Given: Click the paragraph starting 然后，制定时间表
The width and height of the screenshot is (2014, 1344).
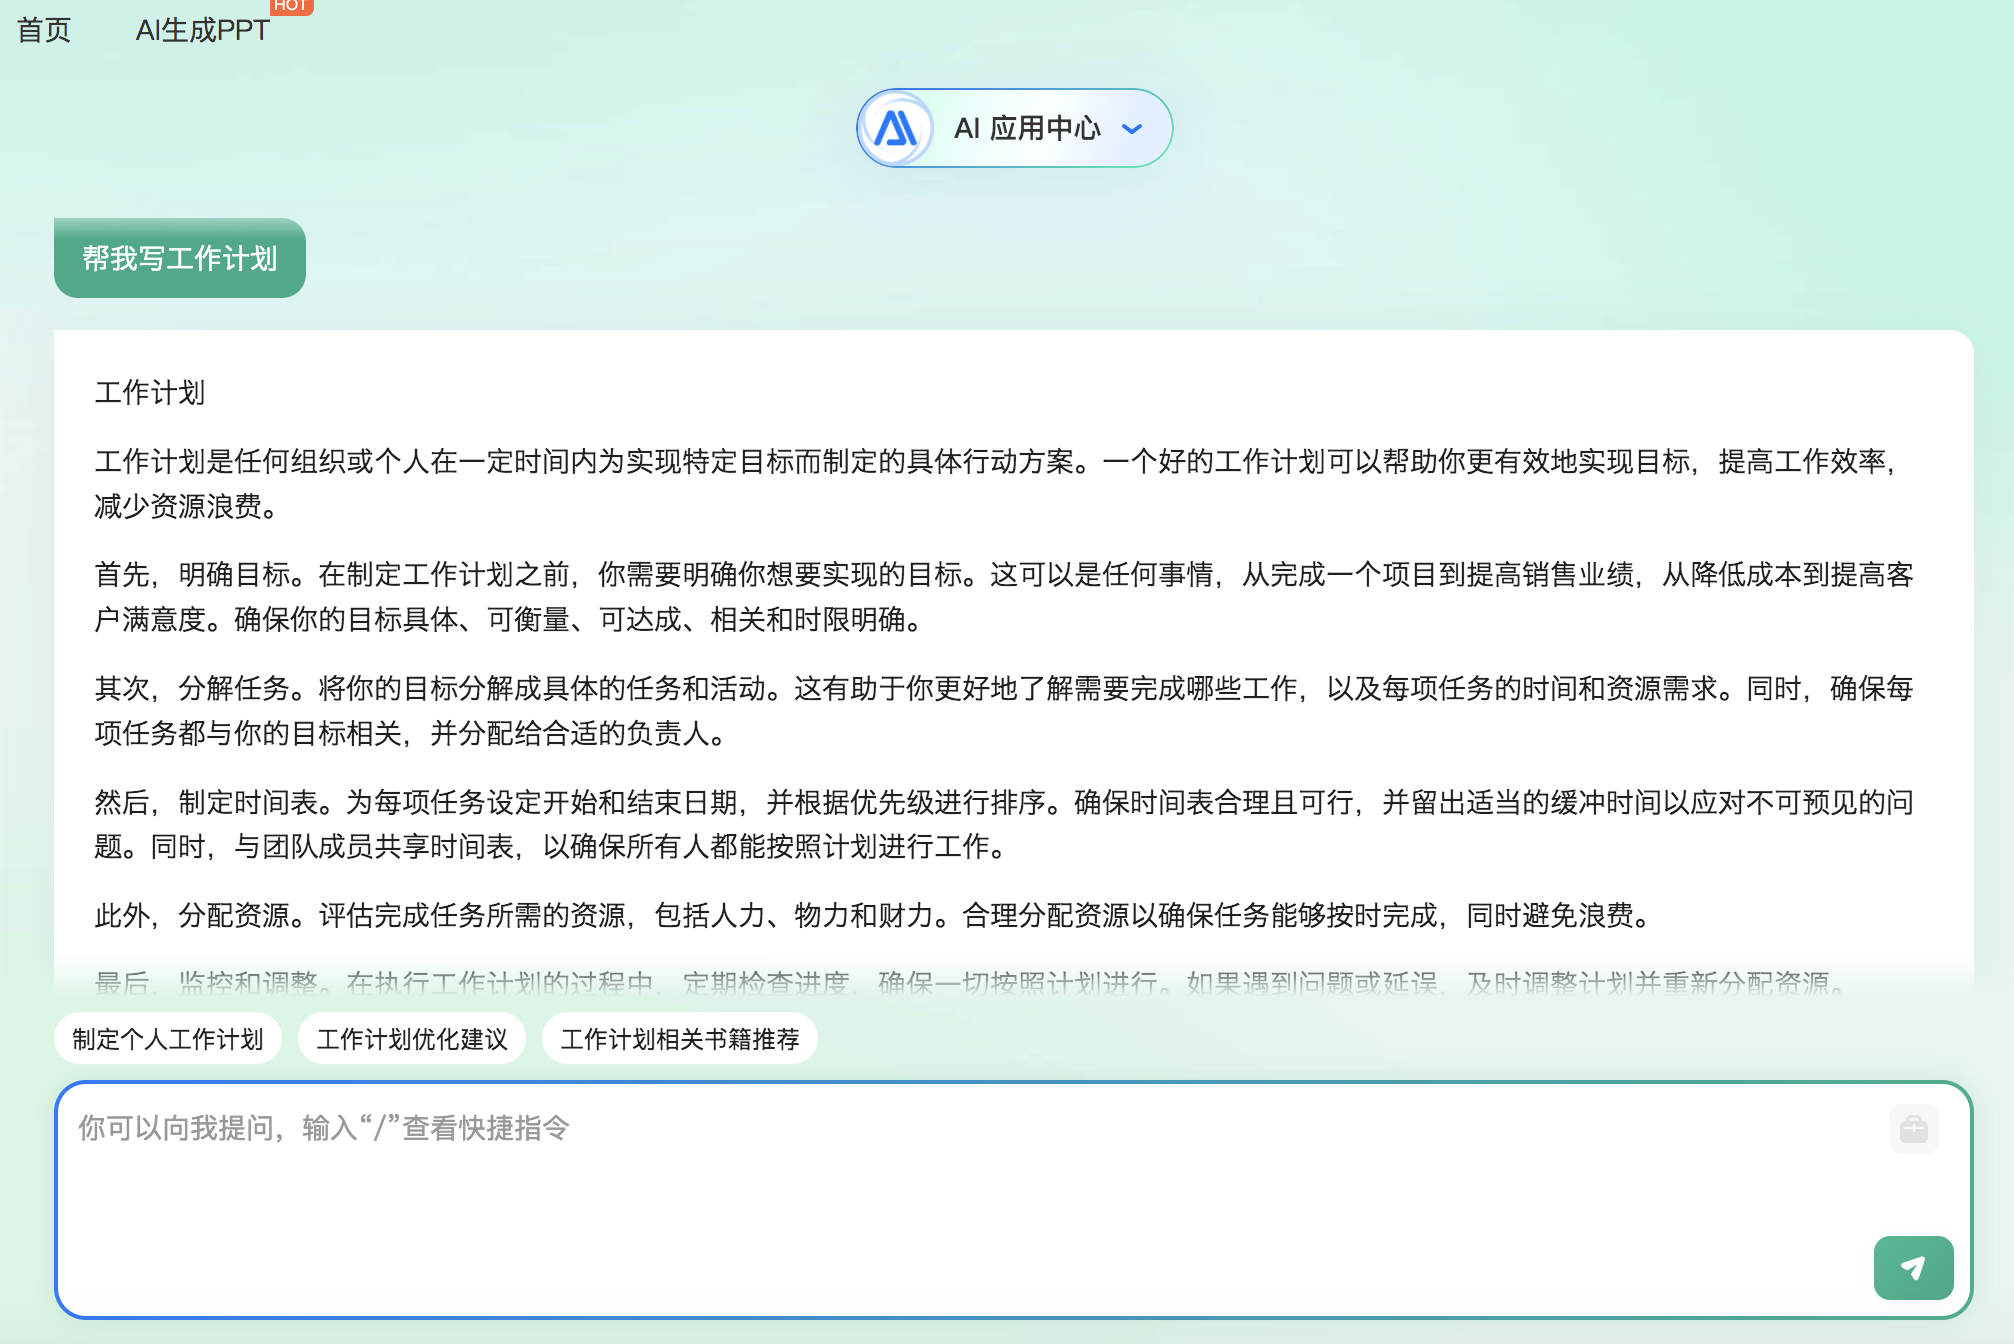Looking at the screenshot, I should click(1004, 825).
